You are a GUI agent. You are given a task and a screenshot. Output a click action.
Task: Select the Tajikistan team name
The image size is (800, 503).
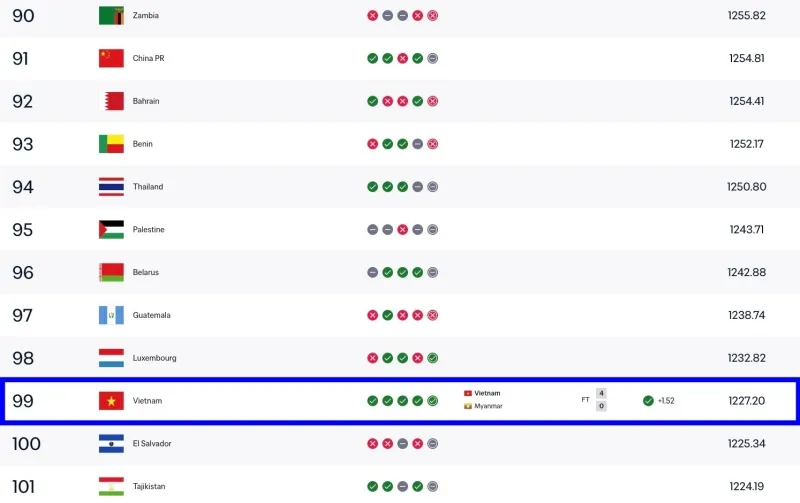(x=149, y=487)
